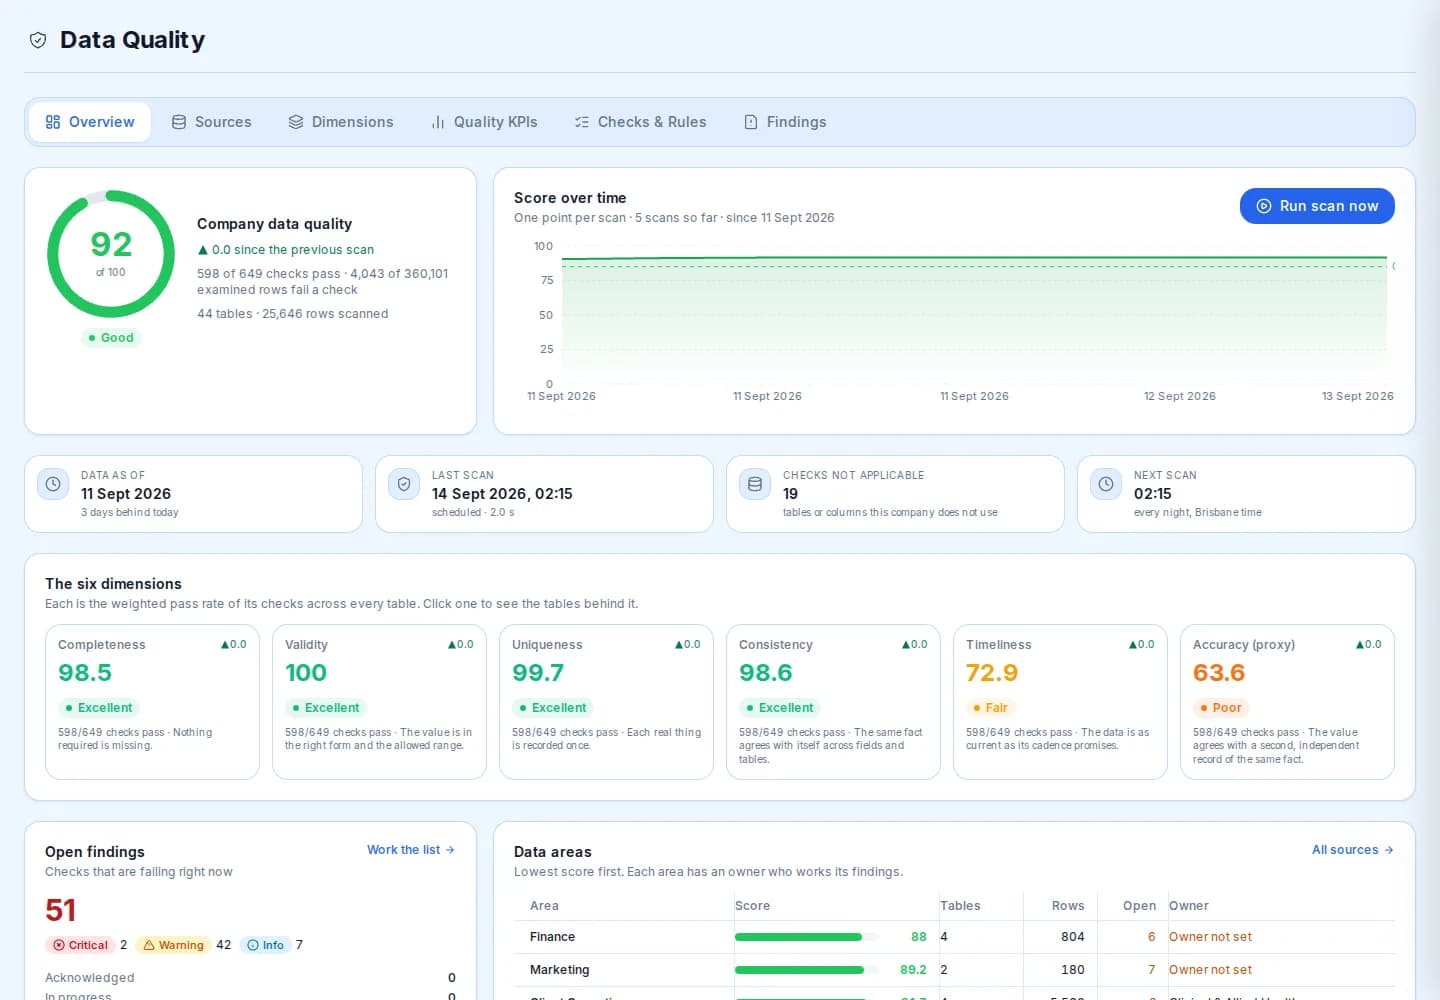Click the Marketing score progress bar

(x=807, y=970)
